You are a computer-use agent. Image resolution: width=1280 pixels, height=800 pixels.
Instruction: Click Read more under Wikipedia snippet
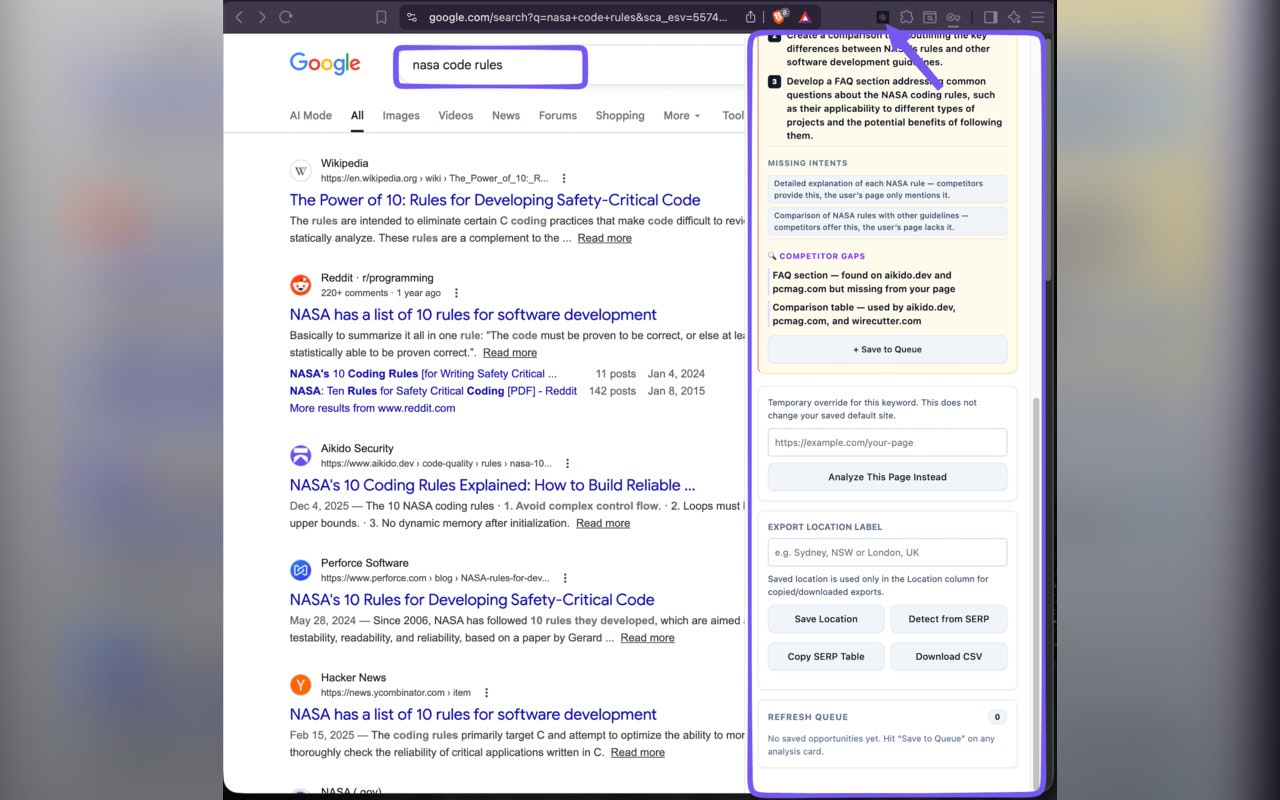coord(604,238)
